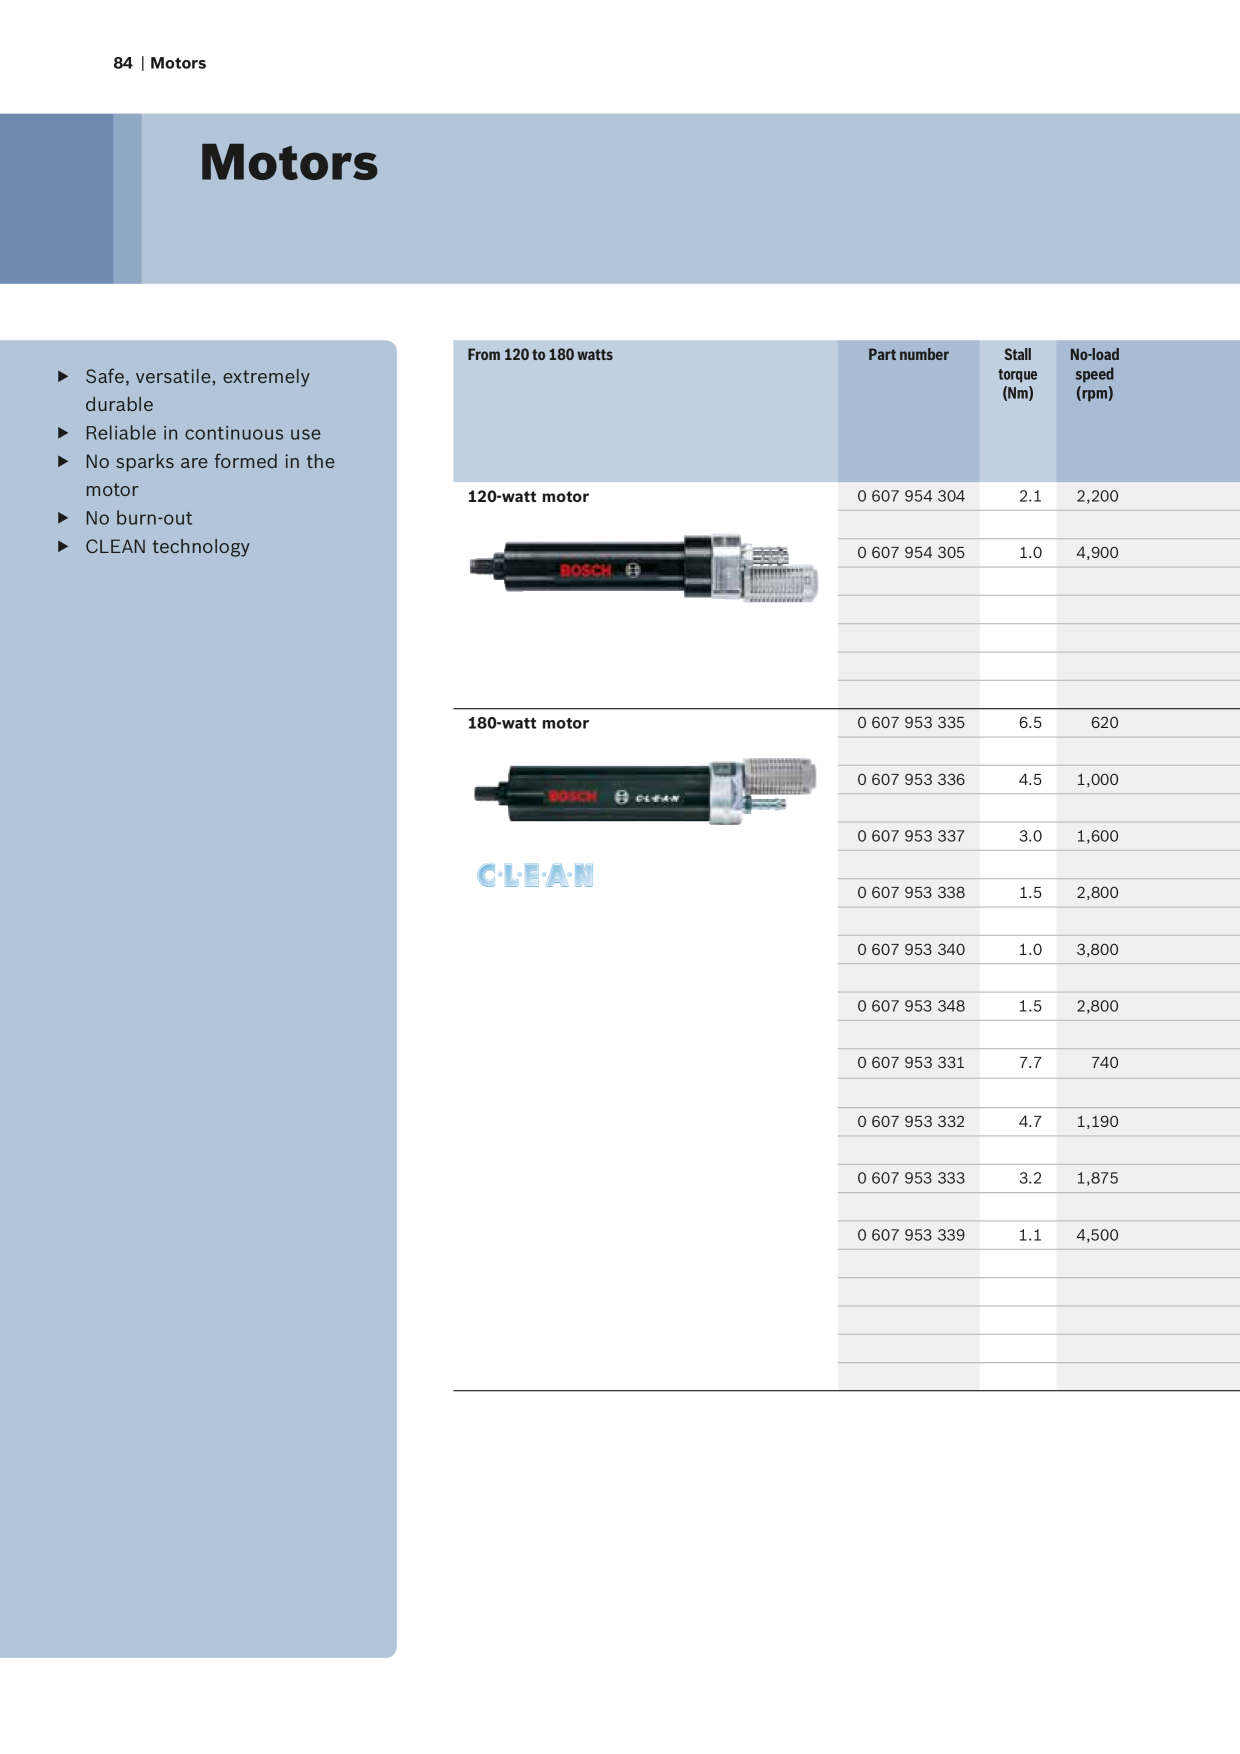Click the '180-watt motor' label
1240x1754 pixels.
pyautogui.click(x=528, y=723)
